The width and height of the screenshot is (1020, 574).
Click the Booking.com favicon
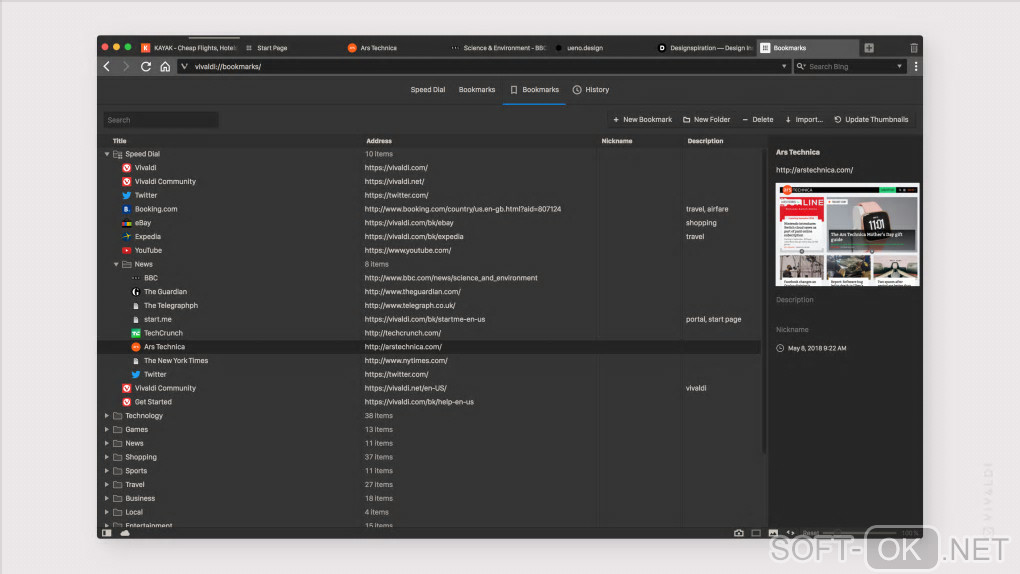point(126,209)
